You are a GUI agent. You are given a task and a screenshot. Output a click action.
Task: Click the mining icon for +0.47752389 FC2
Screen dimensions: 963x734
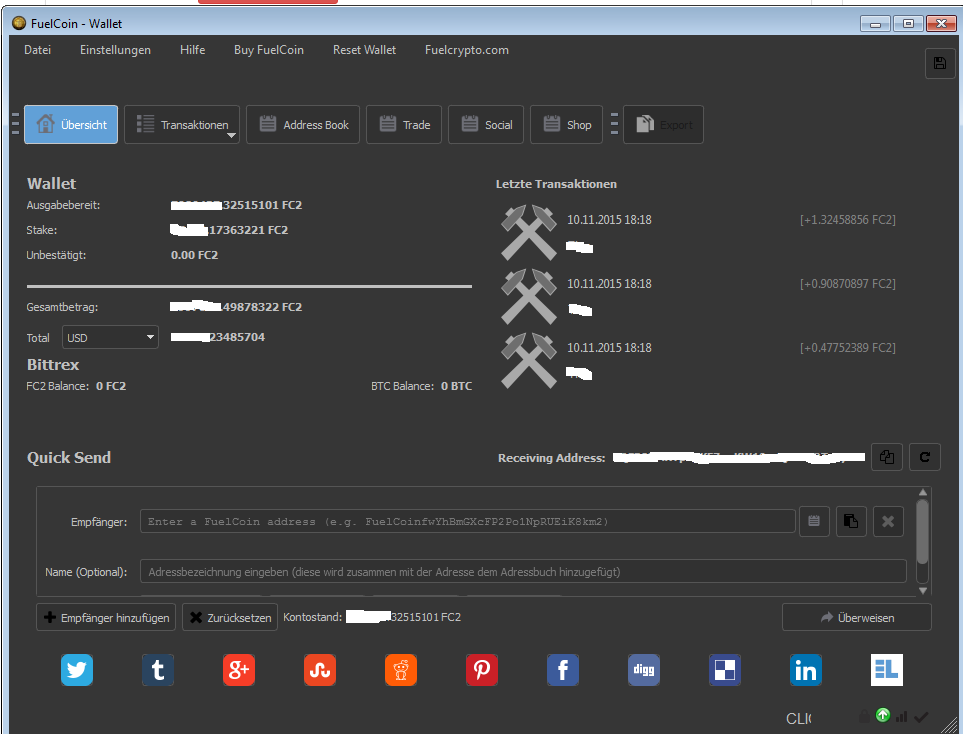pos(529,361)
